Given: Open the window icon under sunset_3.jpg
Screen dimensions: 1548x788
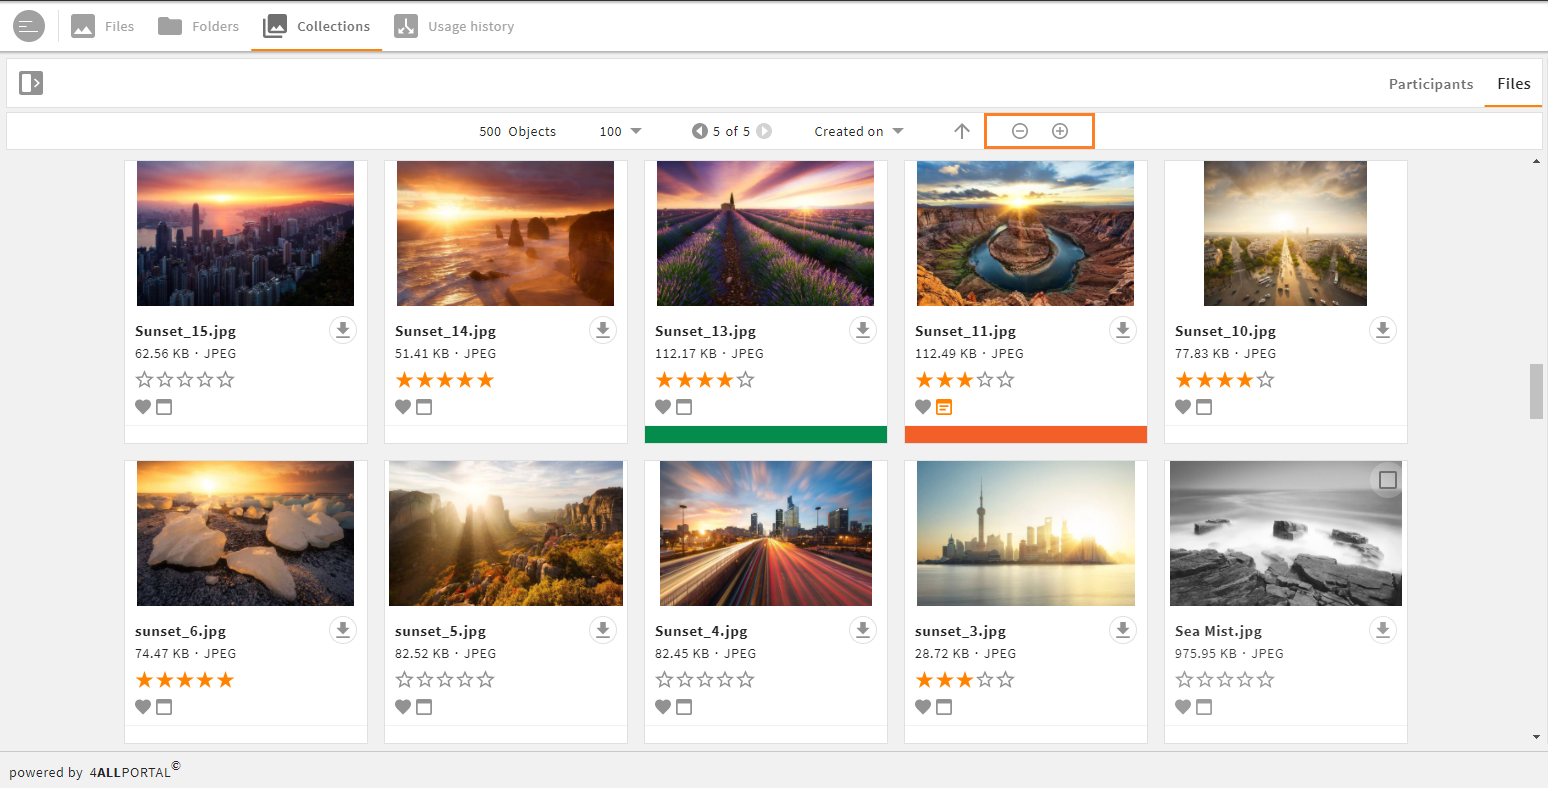Looking at the screenshot, I should click(x=944, y=707).
